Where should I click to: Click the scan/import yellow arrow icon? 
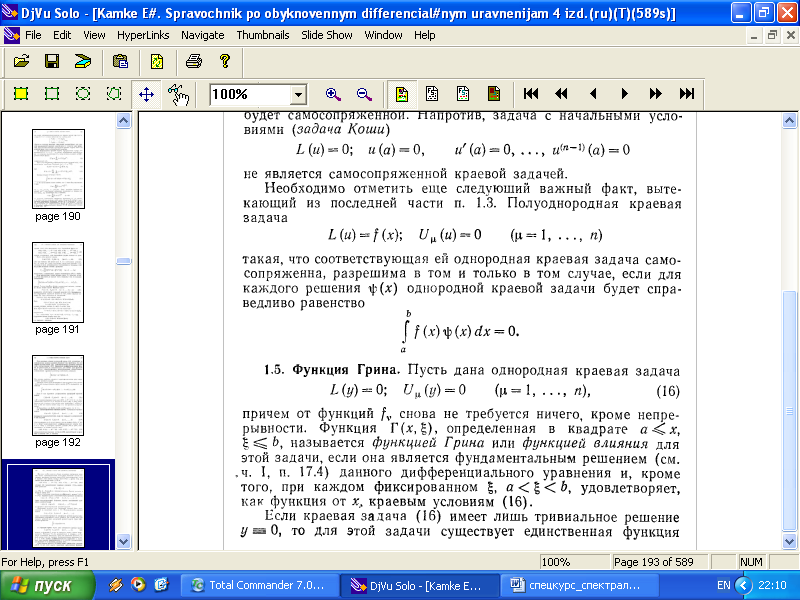[x=83, y=62]
